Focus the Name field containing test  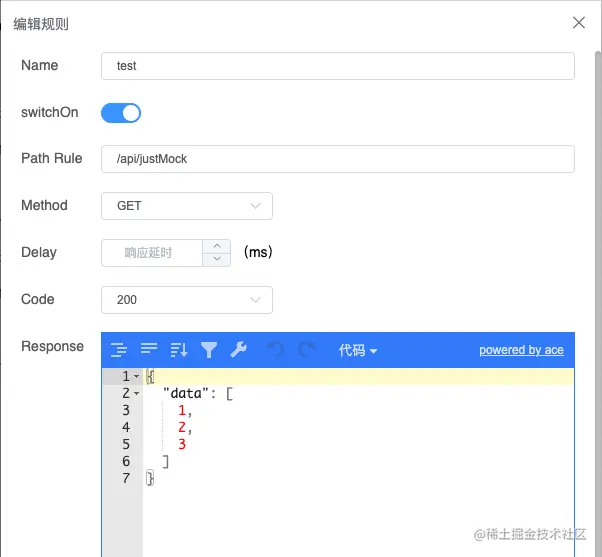tap(338, 66)
